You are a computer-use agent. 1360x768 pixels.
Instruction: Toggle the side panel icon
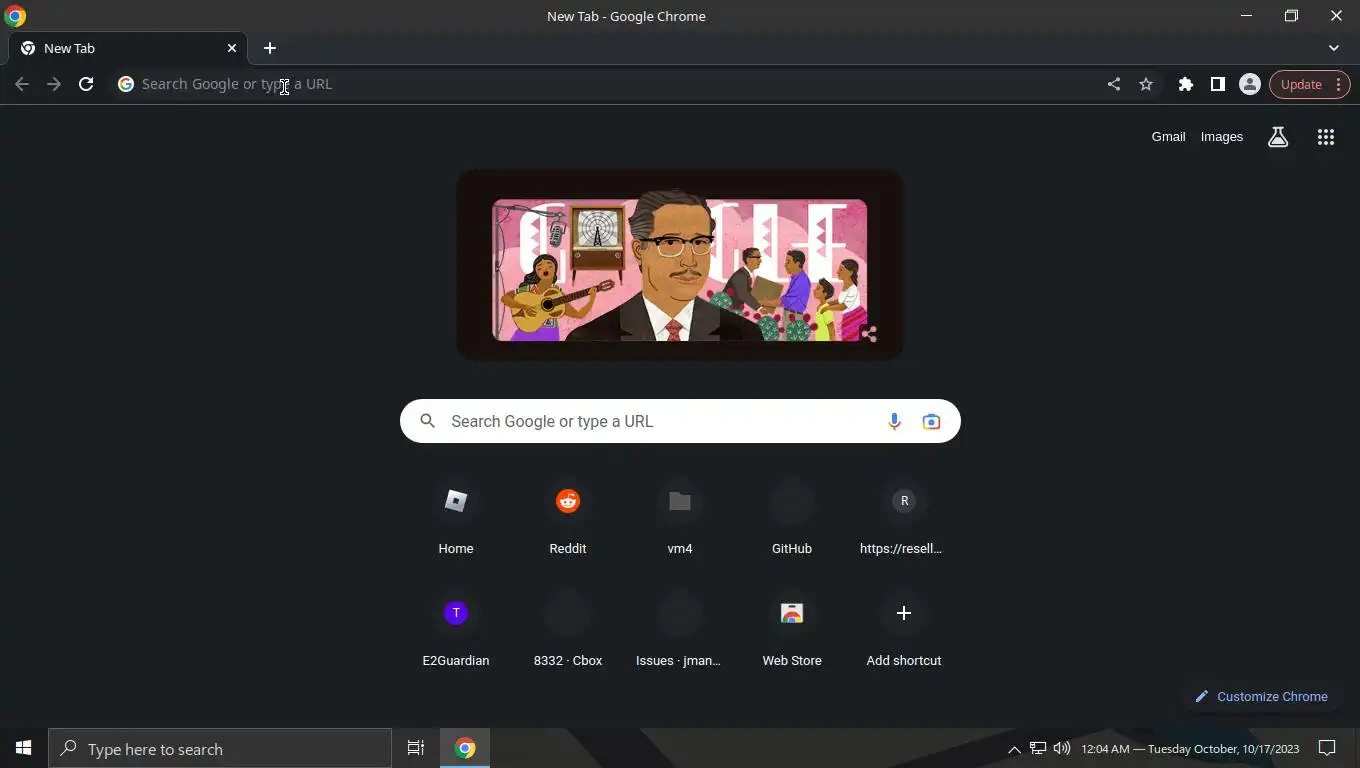(1218, 84)
